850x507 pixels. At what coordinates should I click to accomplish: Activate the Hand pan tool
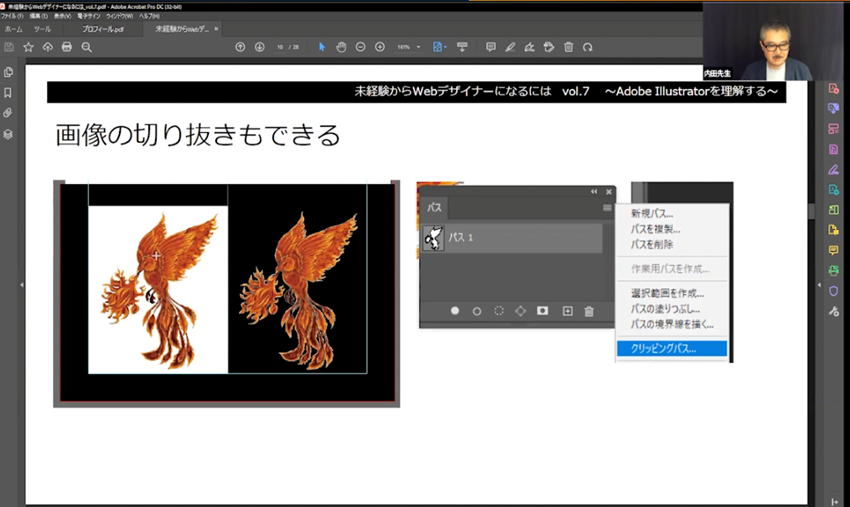point(341,47)
